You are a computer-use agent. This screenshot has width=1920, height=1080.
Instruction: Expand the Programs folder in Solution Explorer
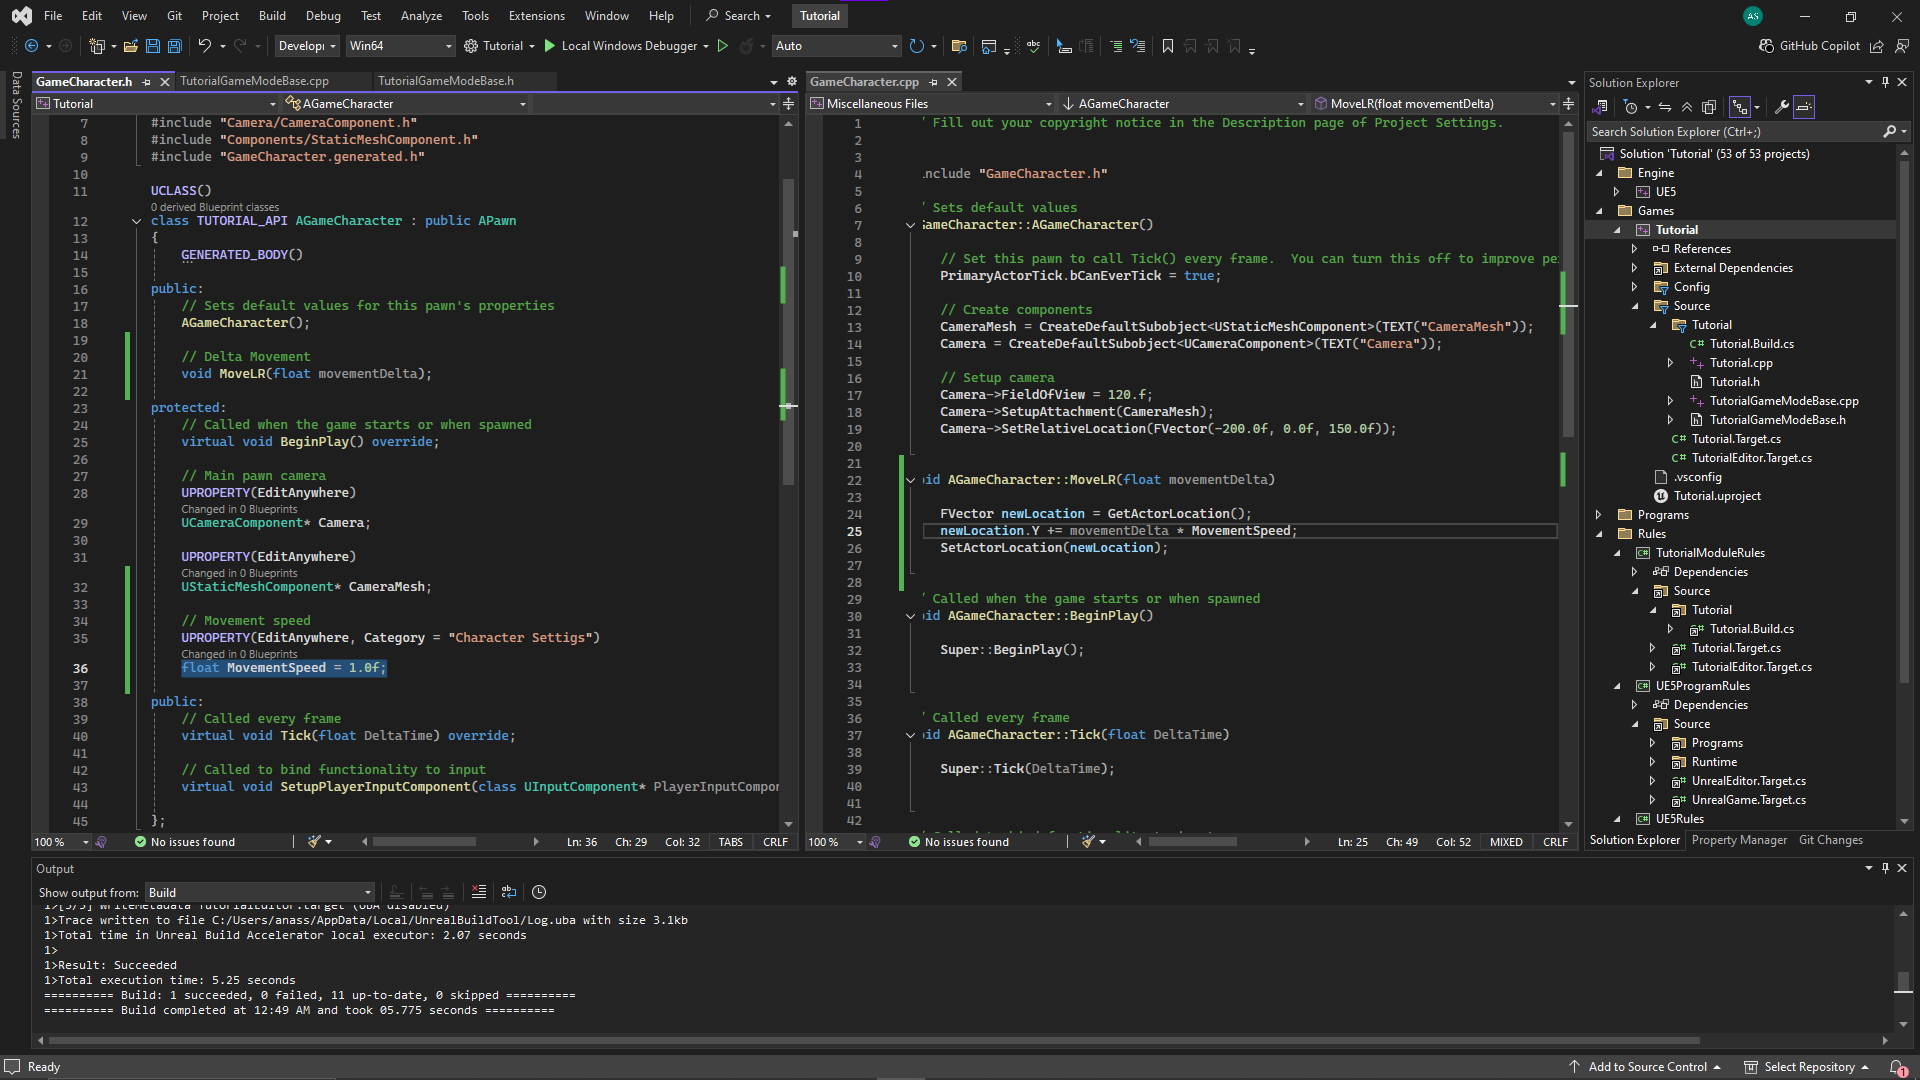click(1598, 515)
